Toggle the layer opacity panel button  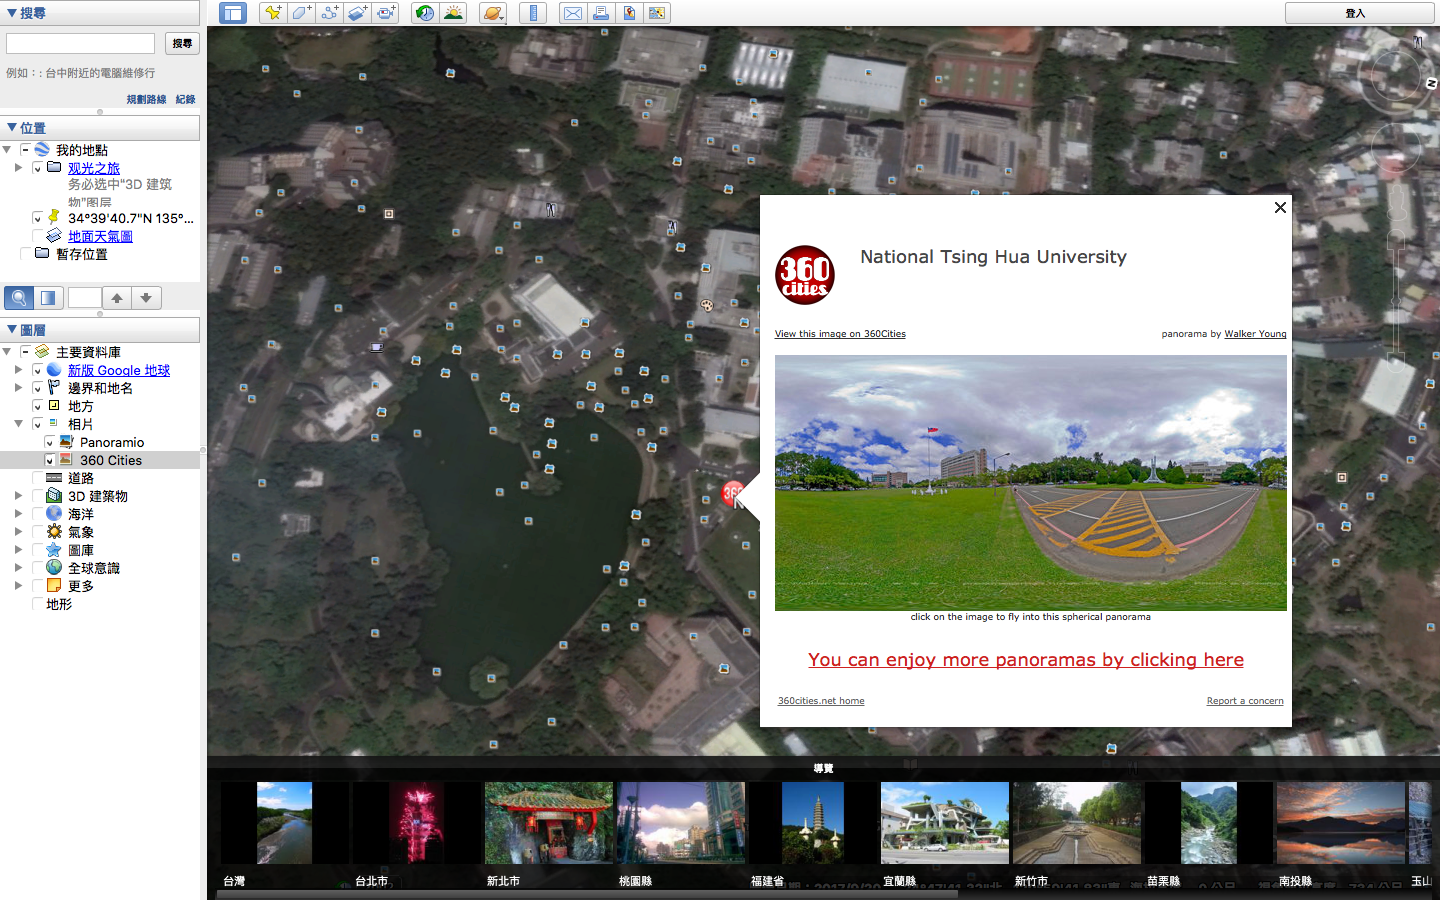tap(48, 298)
